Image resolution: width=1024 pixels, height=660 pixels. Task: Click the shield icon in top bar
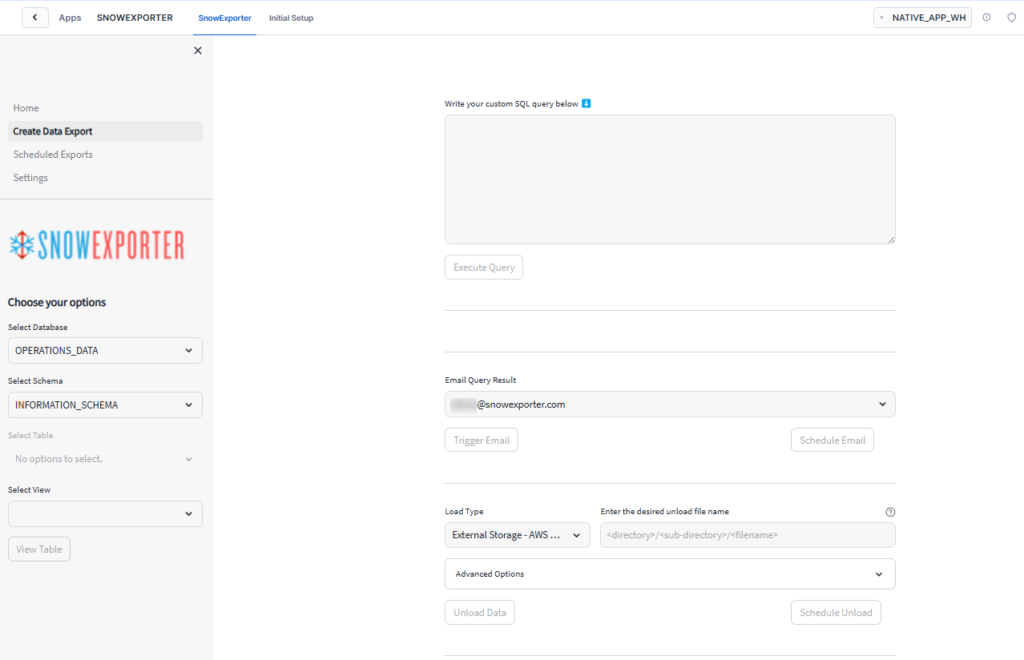(x=1010, y=18)
